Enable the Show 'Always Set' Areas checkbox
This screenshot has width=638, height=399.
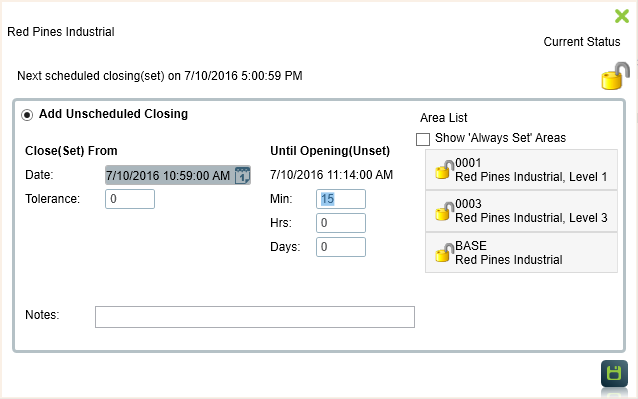coord(423,139)
